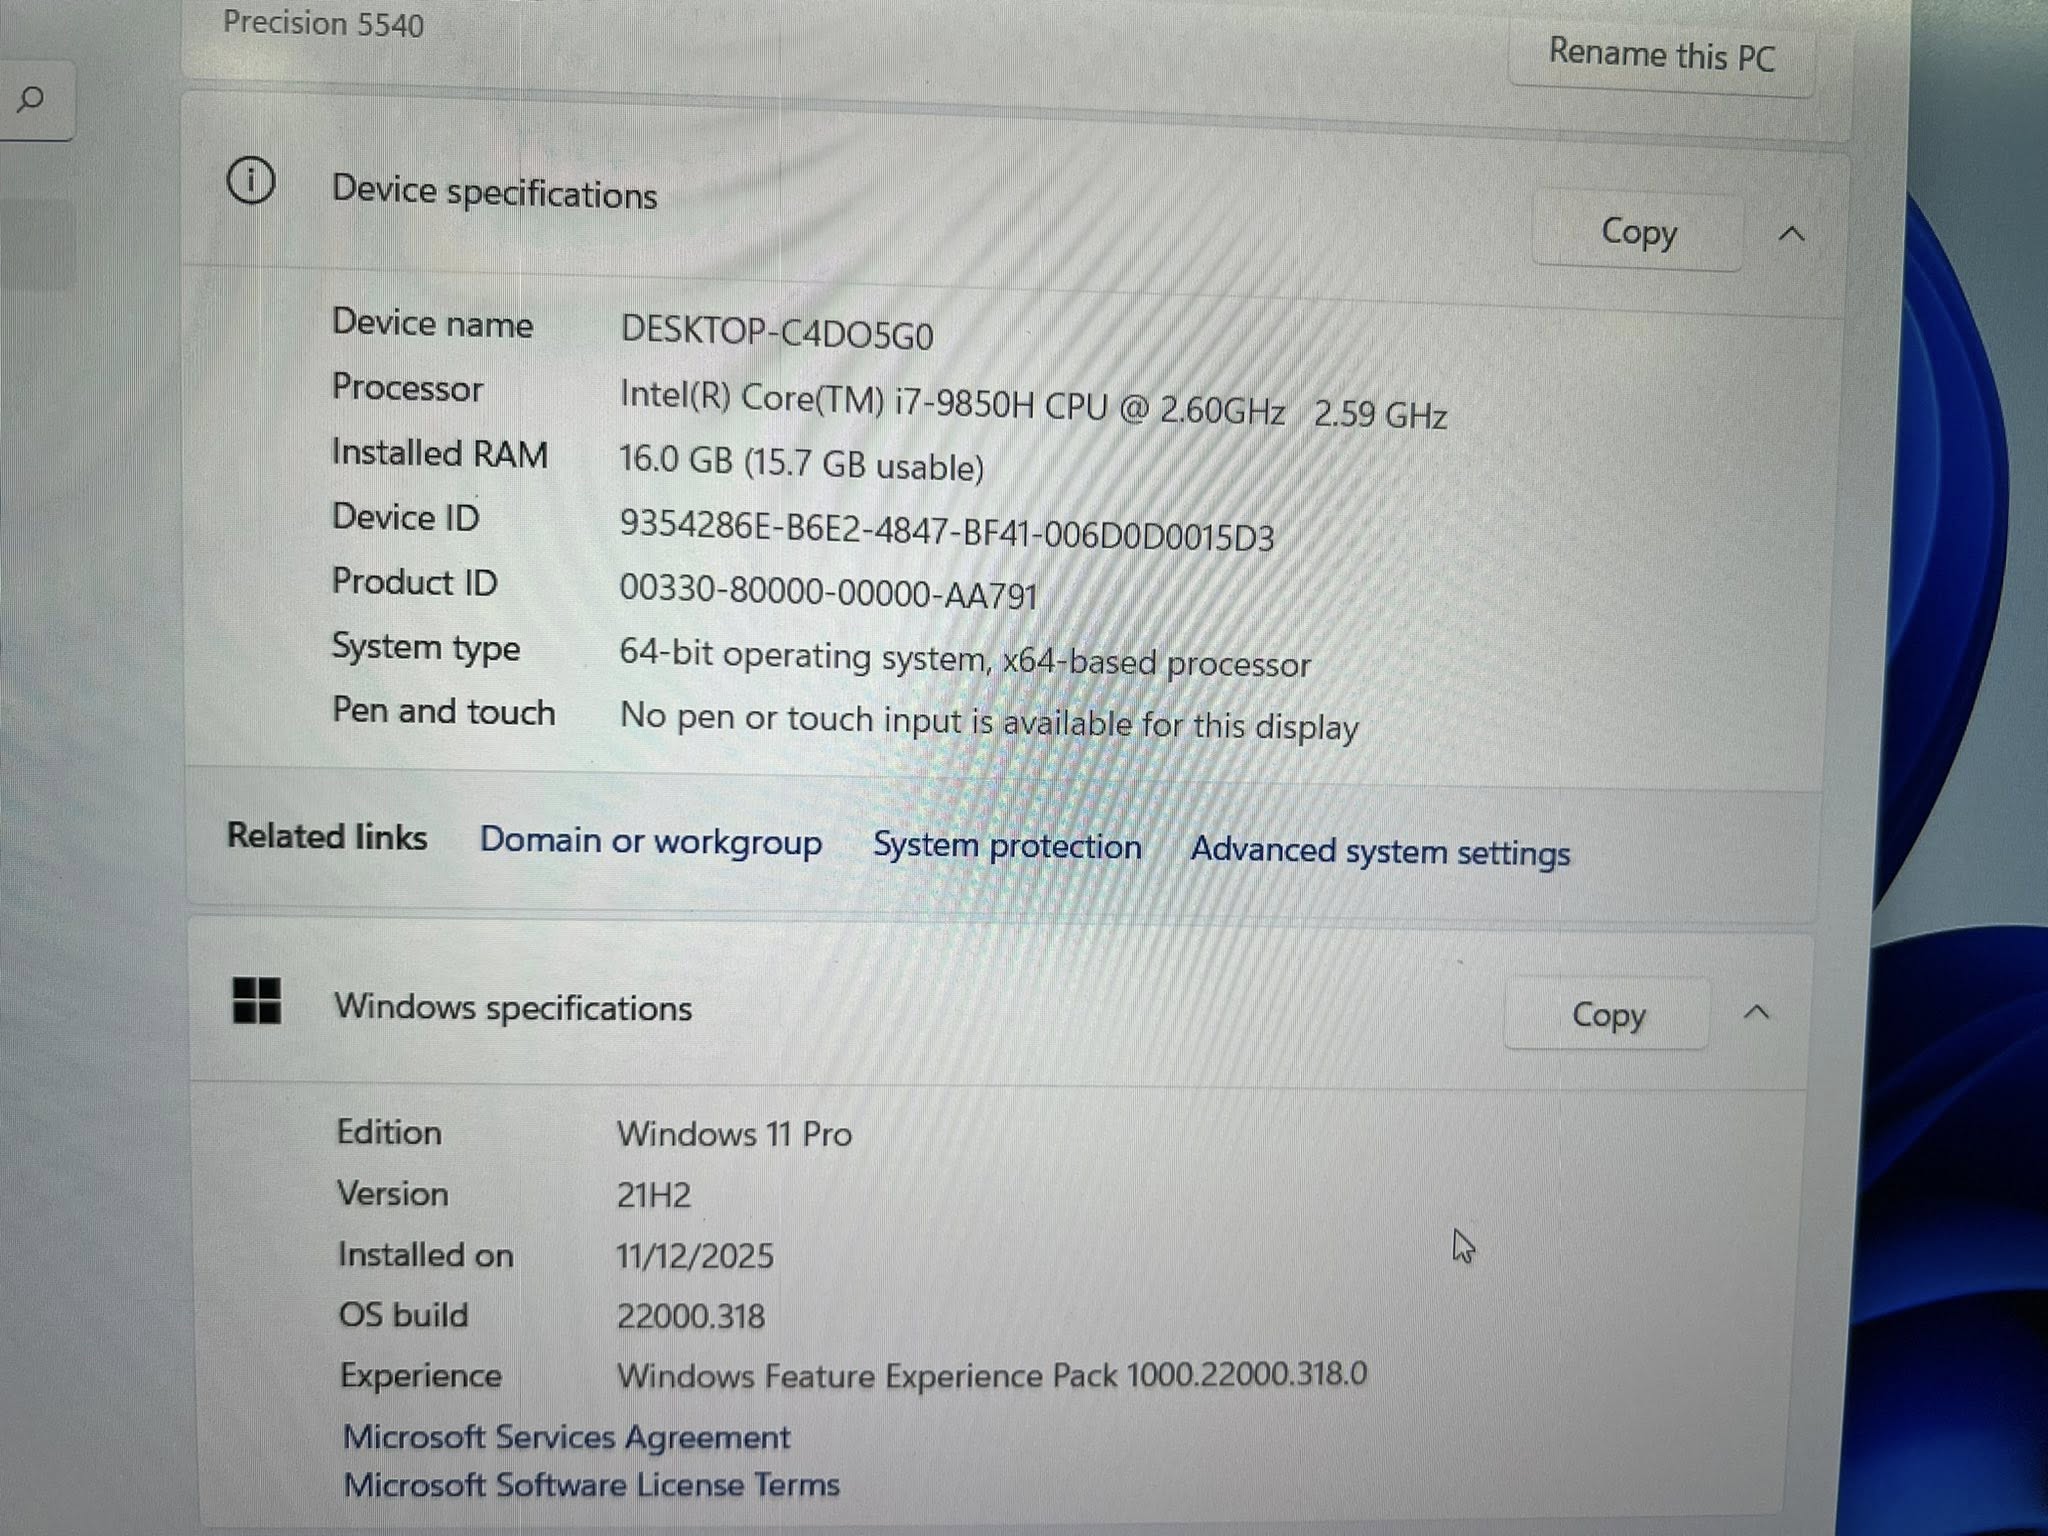Click the OS build 22000.318 value
This screenshot has height=1536, width=2048.
[690, 1316]
